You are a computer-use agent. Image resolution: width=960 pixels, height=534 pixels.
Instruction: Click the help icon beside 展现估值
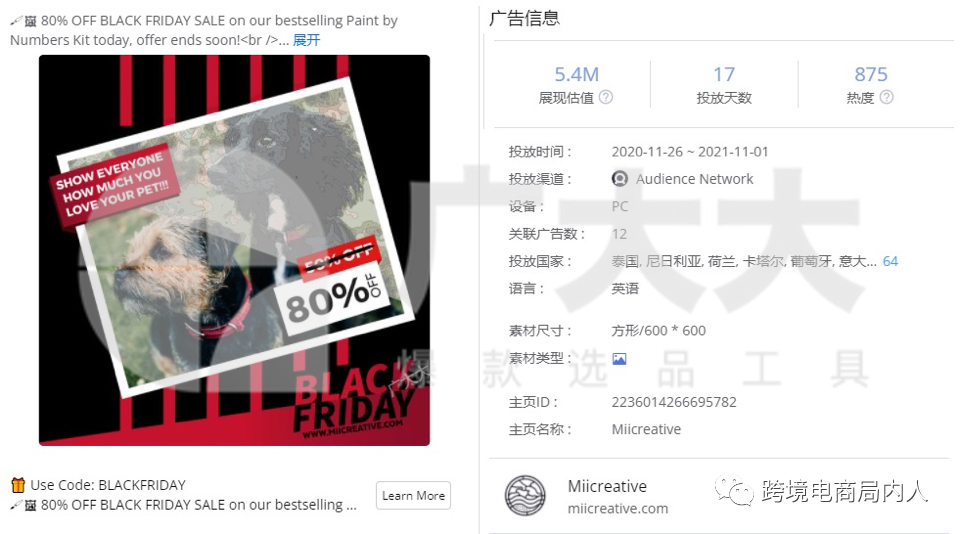point(606,97)
